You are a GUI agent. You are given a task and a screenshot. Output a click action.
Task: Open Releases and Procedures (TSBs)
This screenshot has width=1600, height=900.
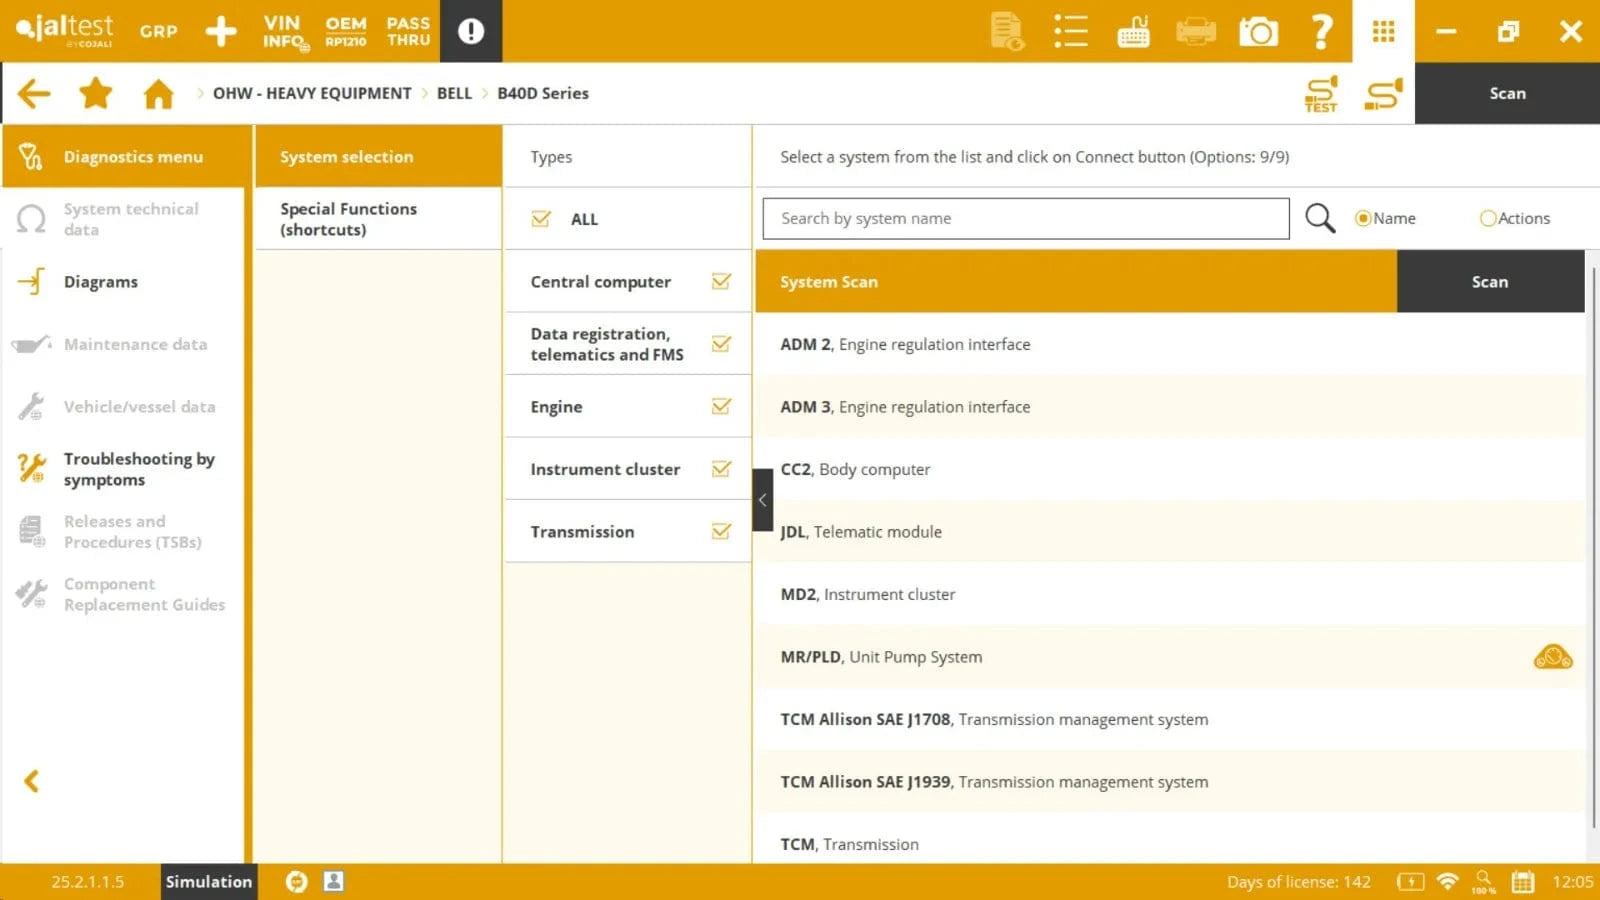(x=123, y=531)
